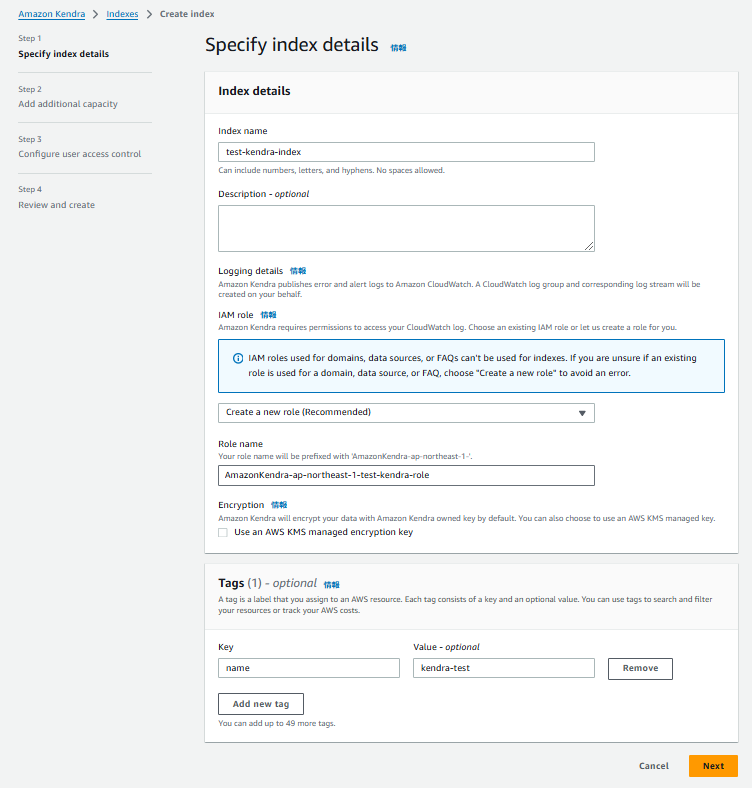Click the Description resize handle corner
The height and width of the screenshot is (788, 752).
tap(589, 246)
